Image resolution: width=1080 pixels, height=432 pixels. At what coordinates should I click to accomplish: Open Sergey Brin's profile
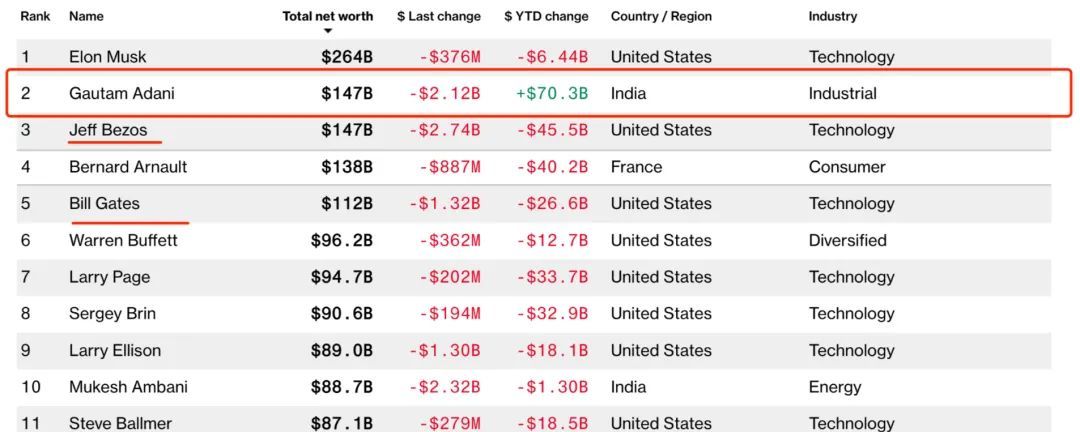(112, 314)
